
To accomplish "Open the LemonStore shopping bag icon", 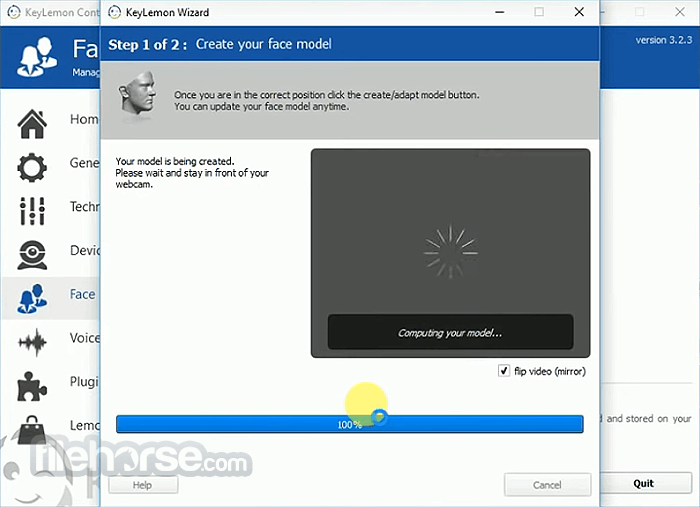I will pyautogui.click(x=32, y=429).
